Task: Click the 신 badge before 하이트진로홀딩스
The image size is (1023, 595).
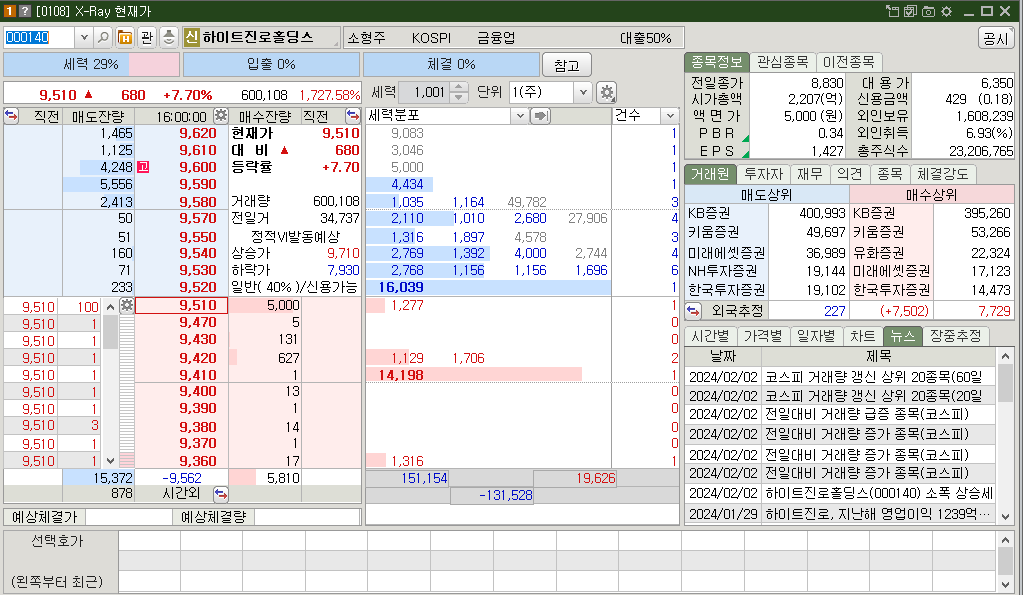Action: coord(191,37)
